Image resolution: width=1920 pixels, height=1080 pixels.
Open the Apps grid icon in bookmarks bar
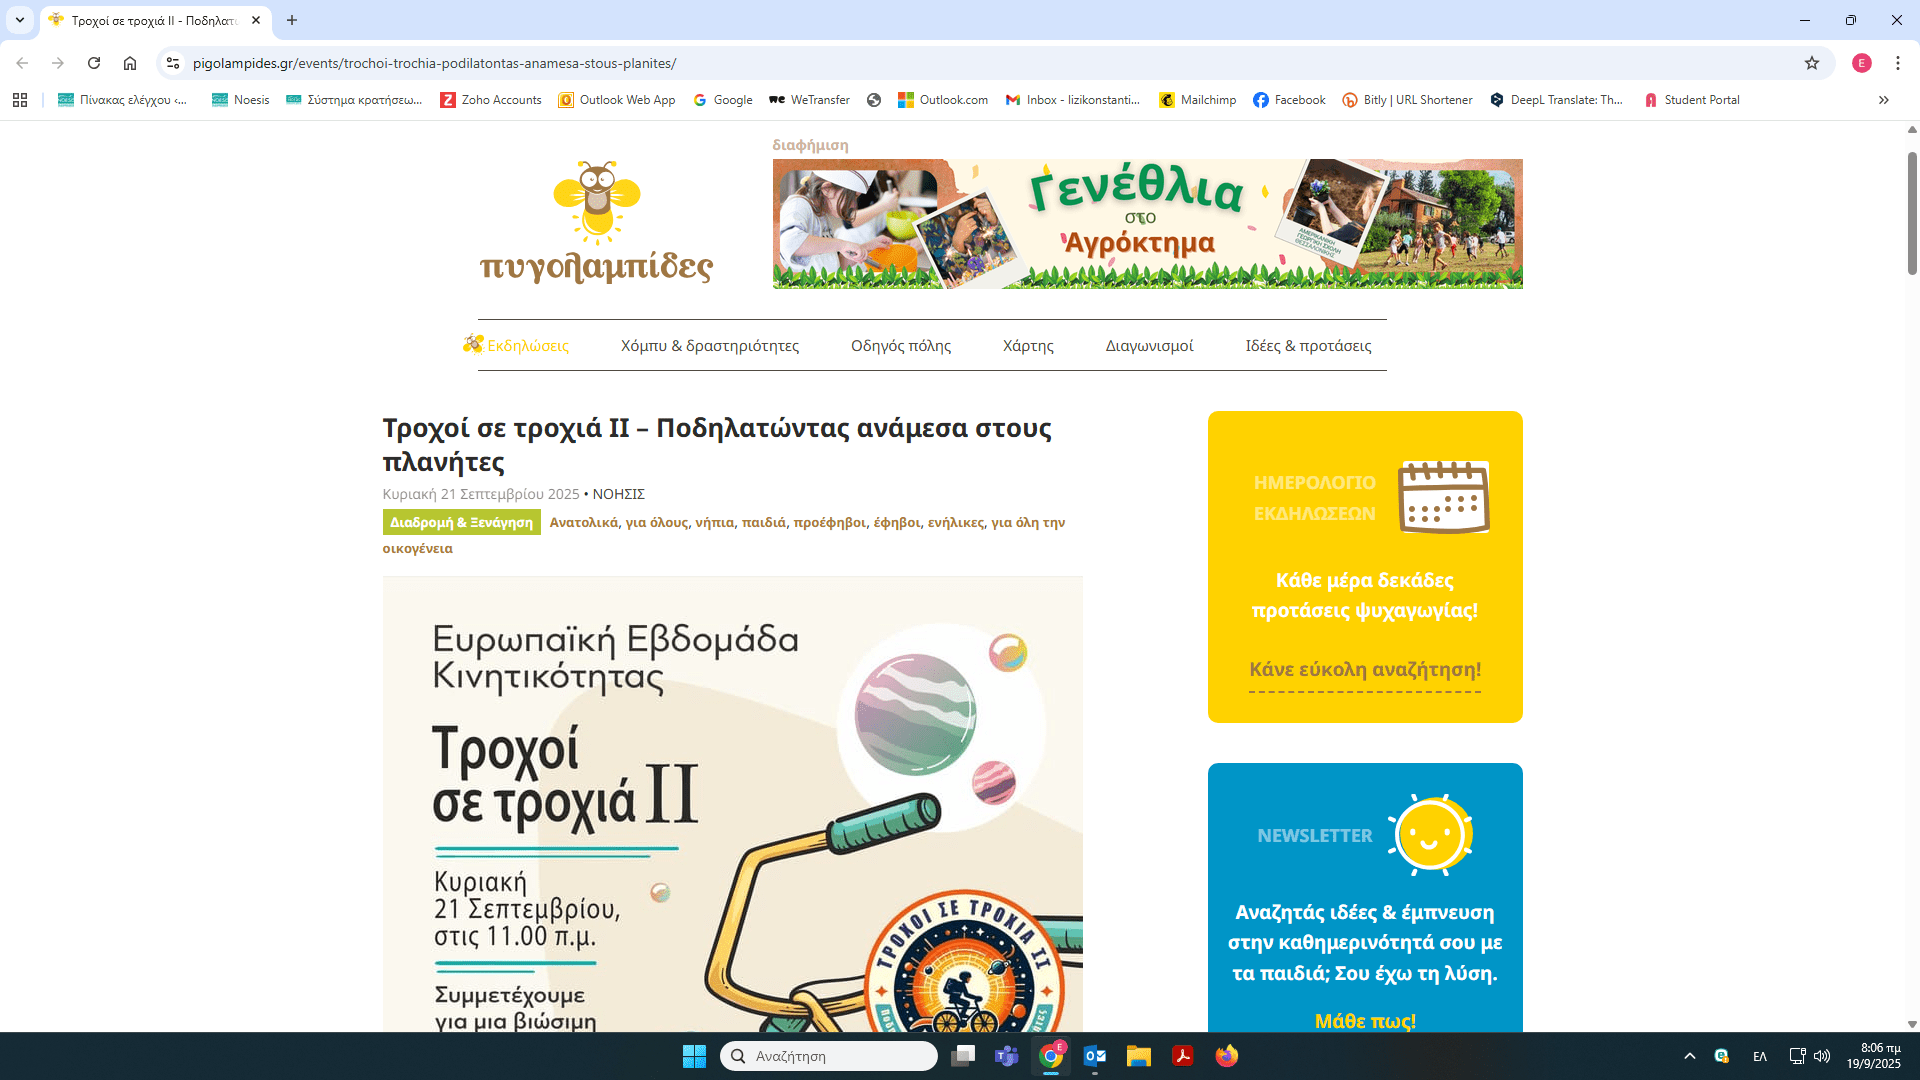[x=20, y=100]
